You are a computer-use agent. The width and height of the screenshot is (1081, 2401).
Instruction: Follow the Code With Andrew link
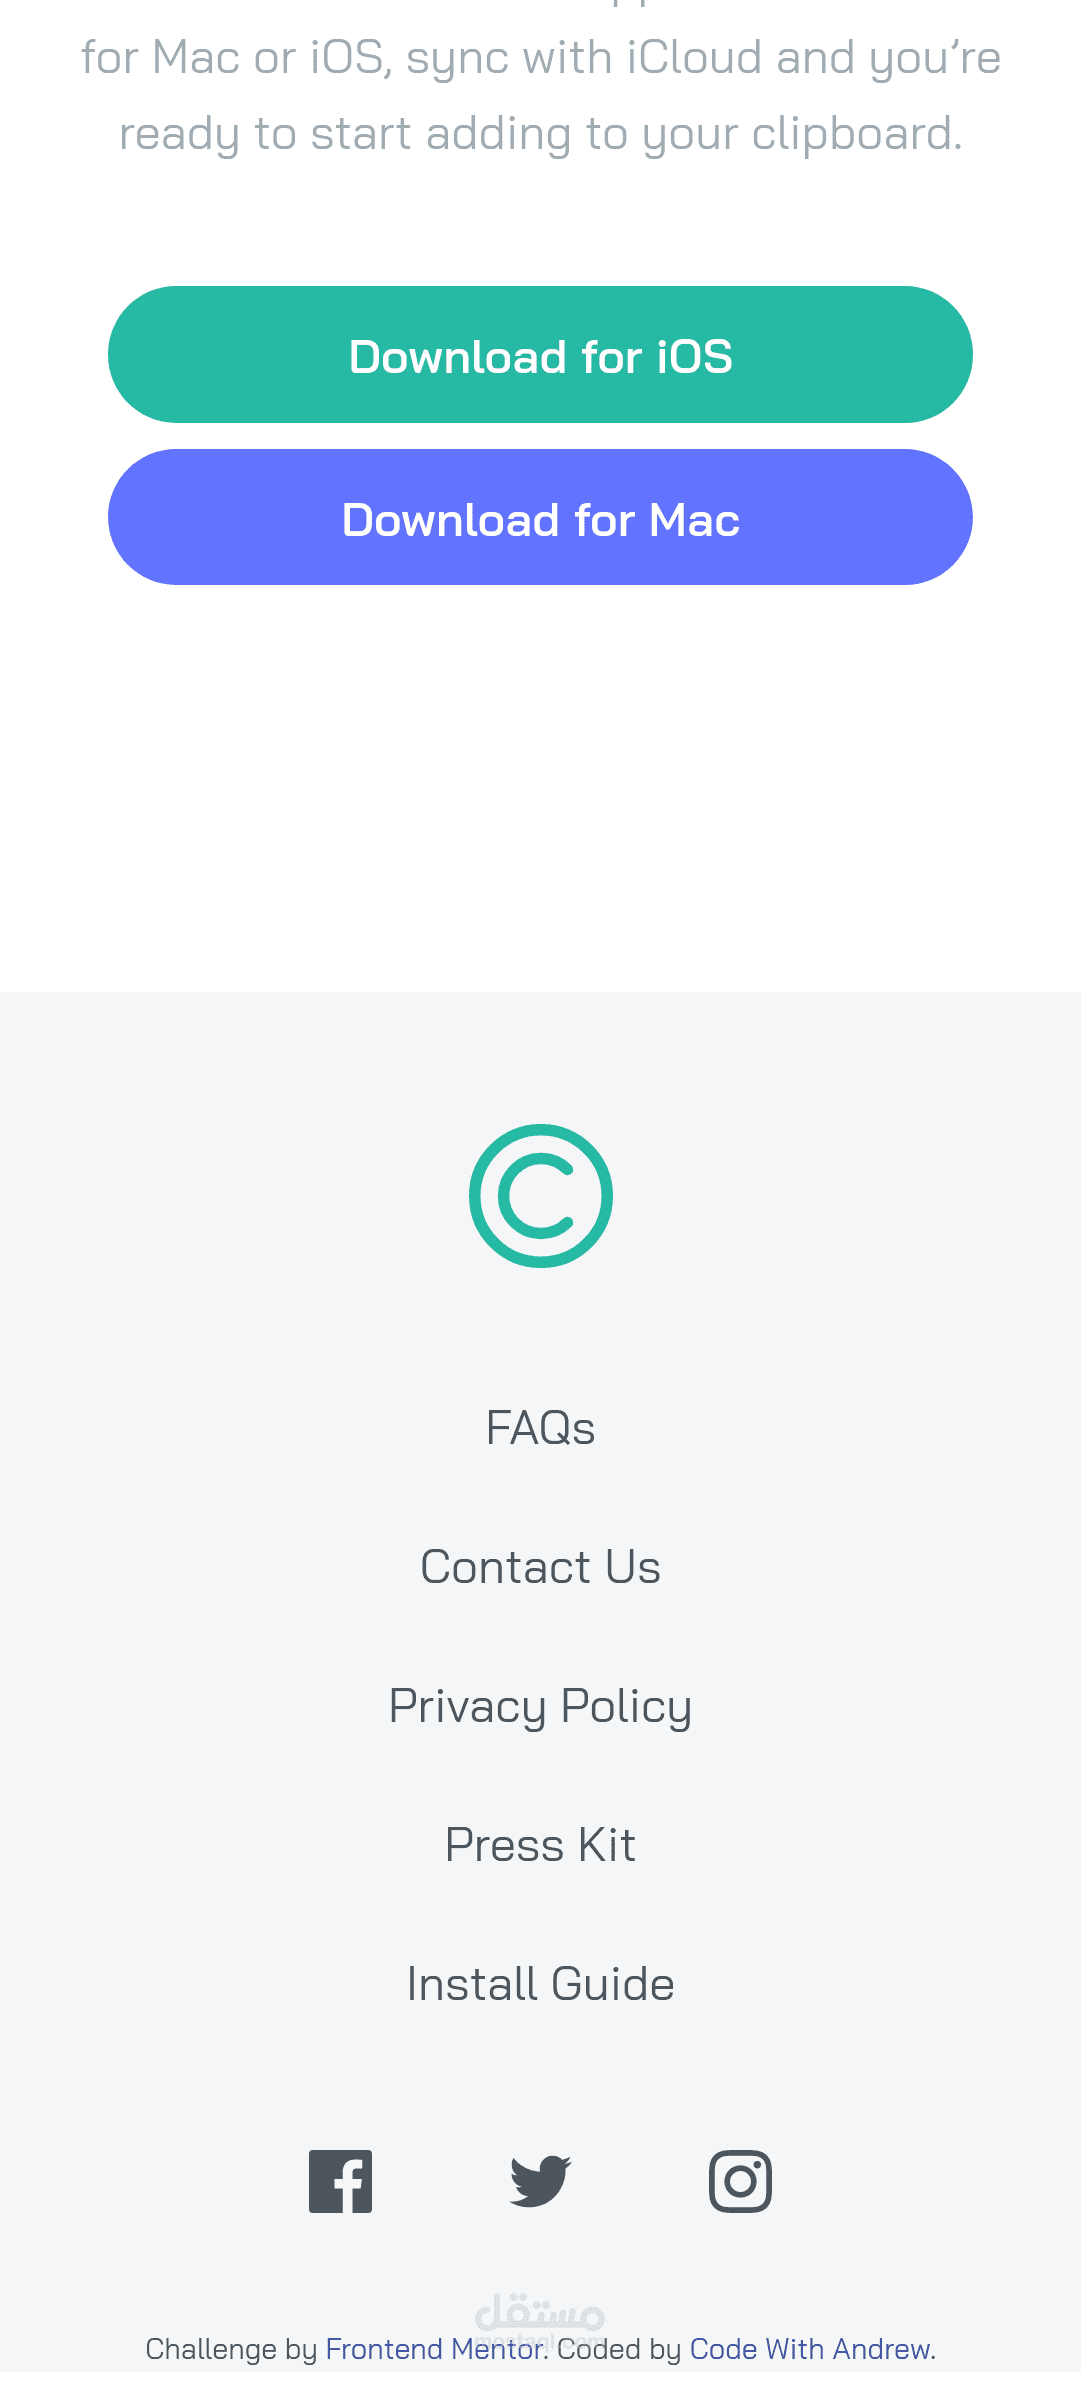pyautogui.click(x=810, y=2349)
